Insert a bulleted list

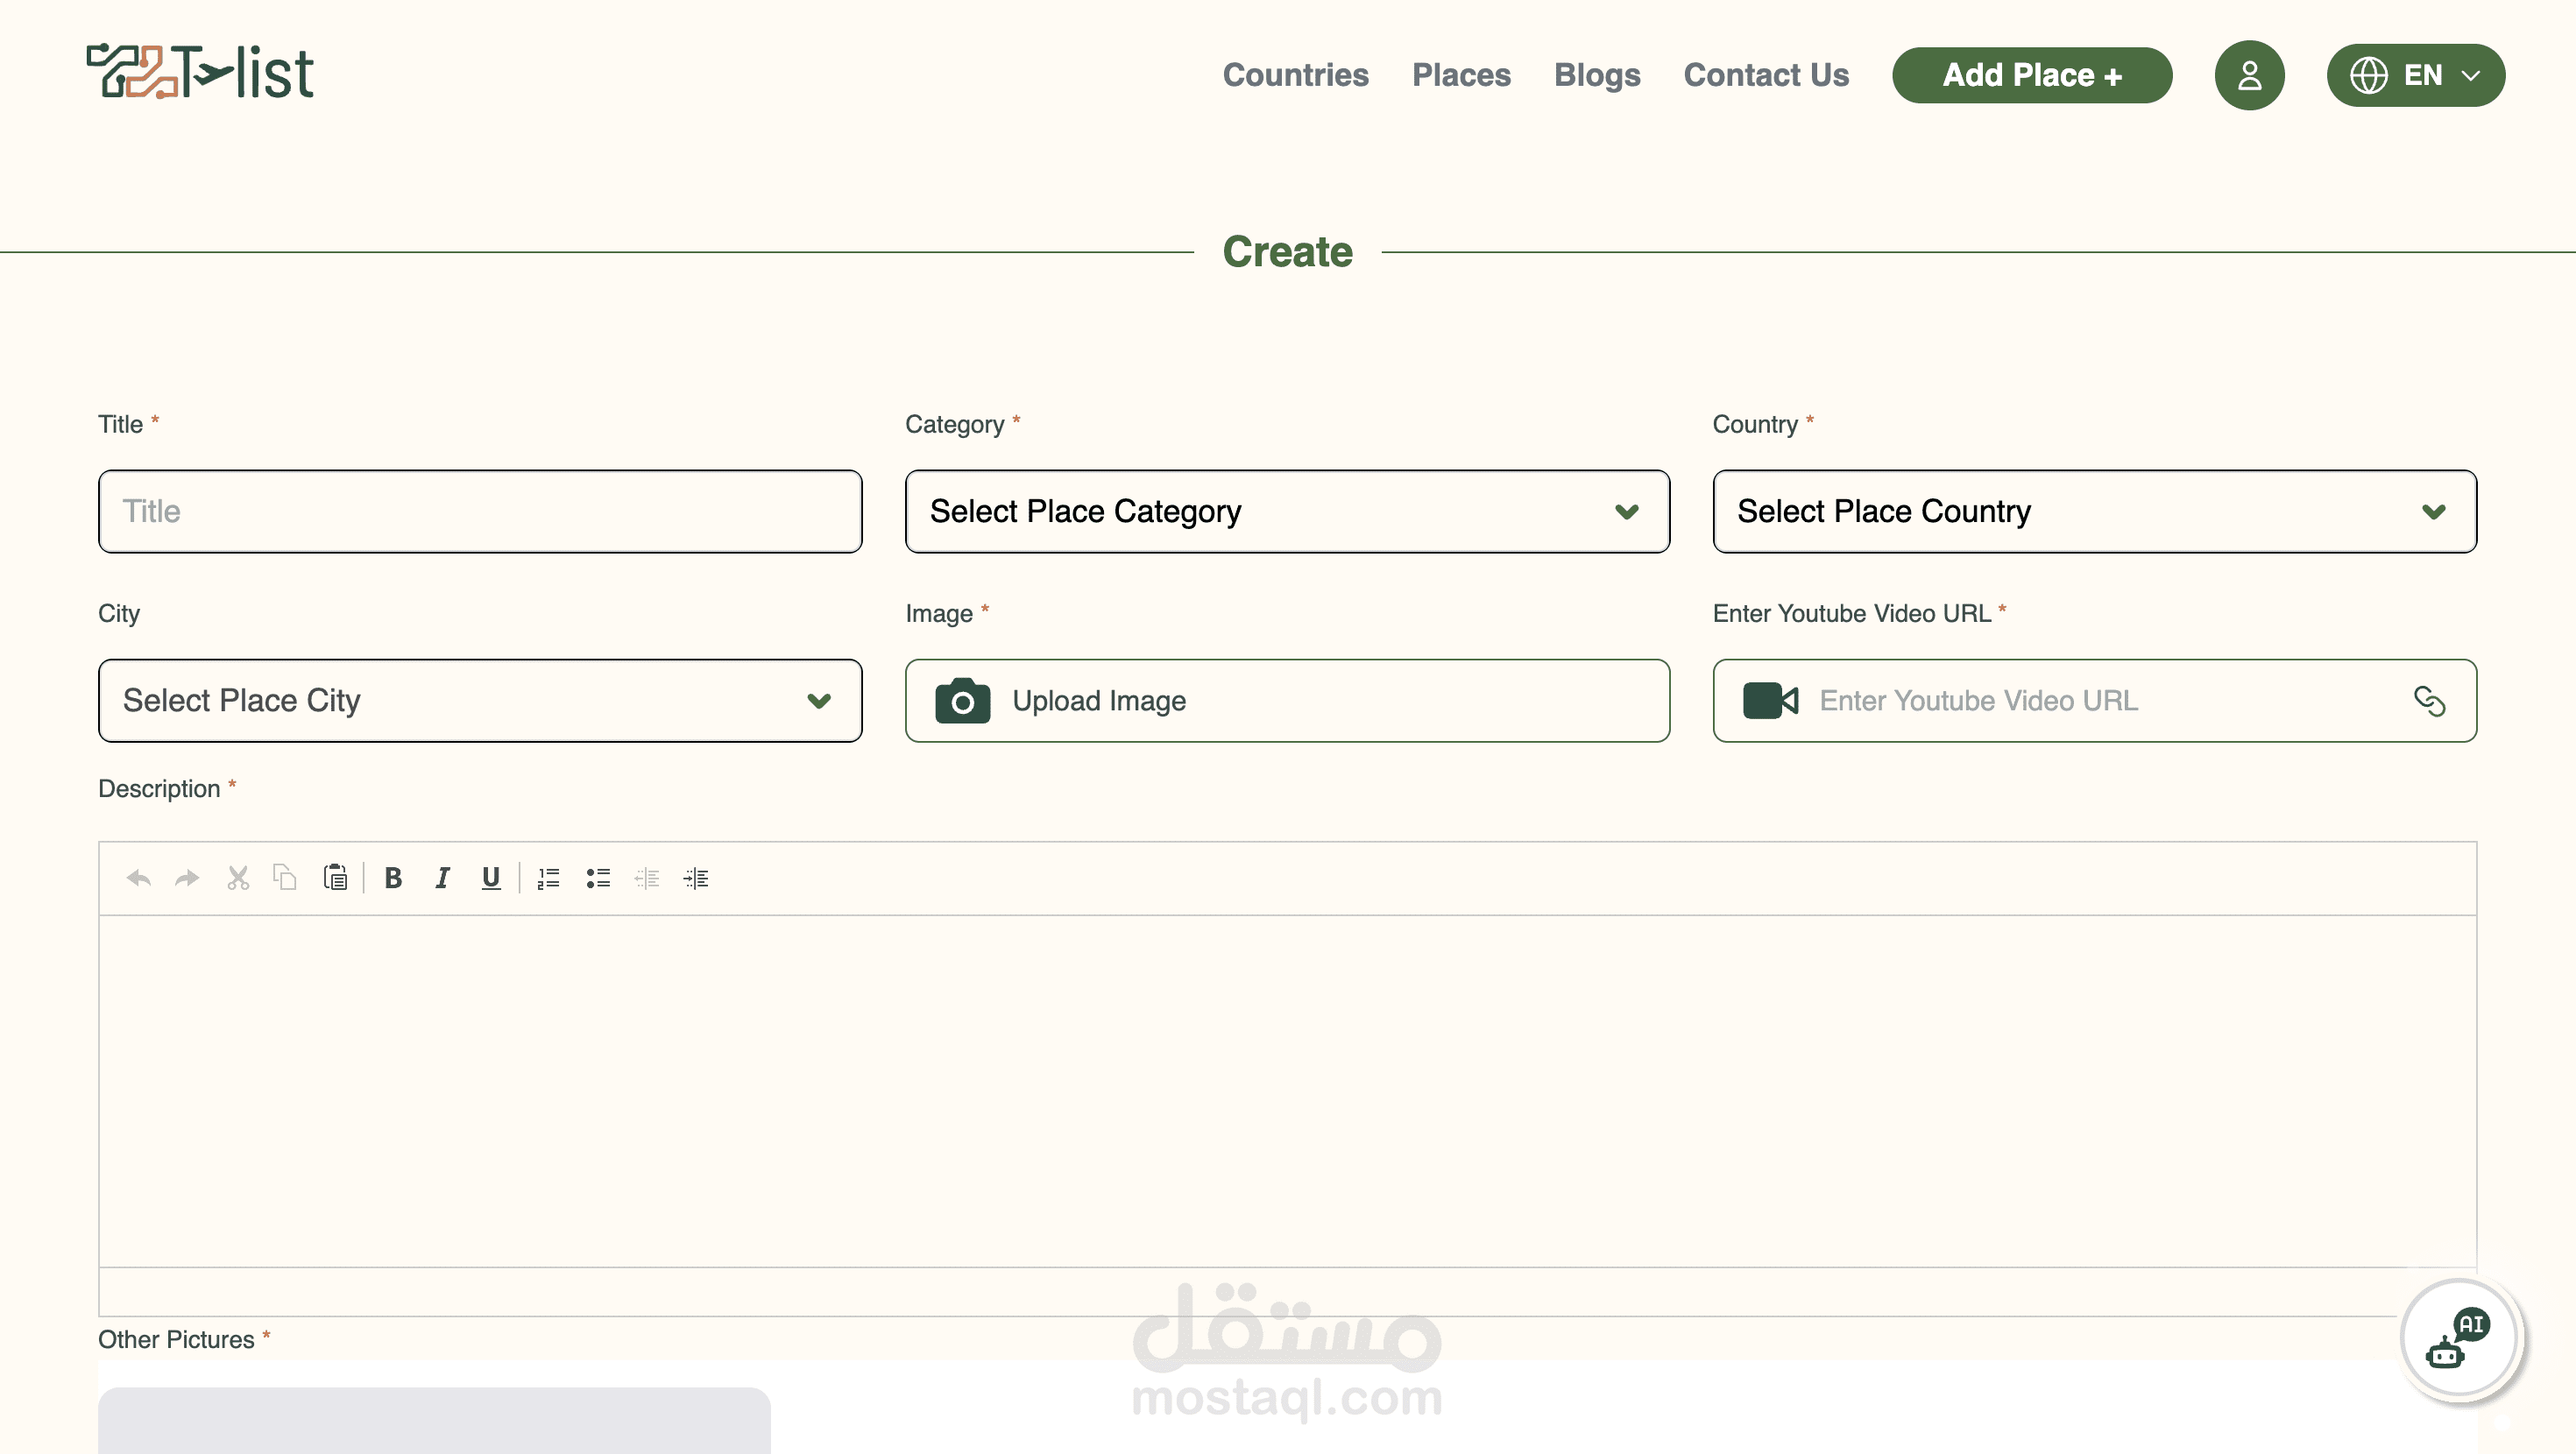(598, 878)
